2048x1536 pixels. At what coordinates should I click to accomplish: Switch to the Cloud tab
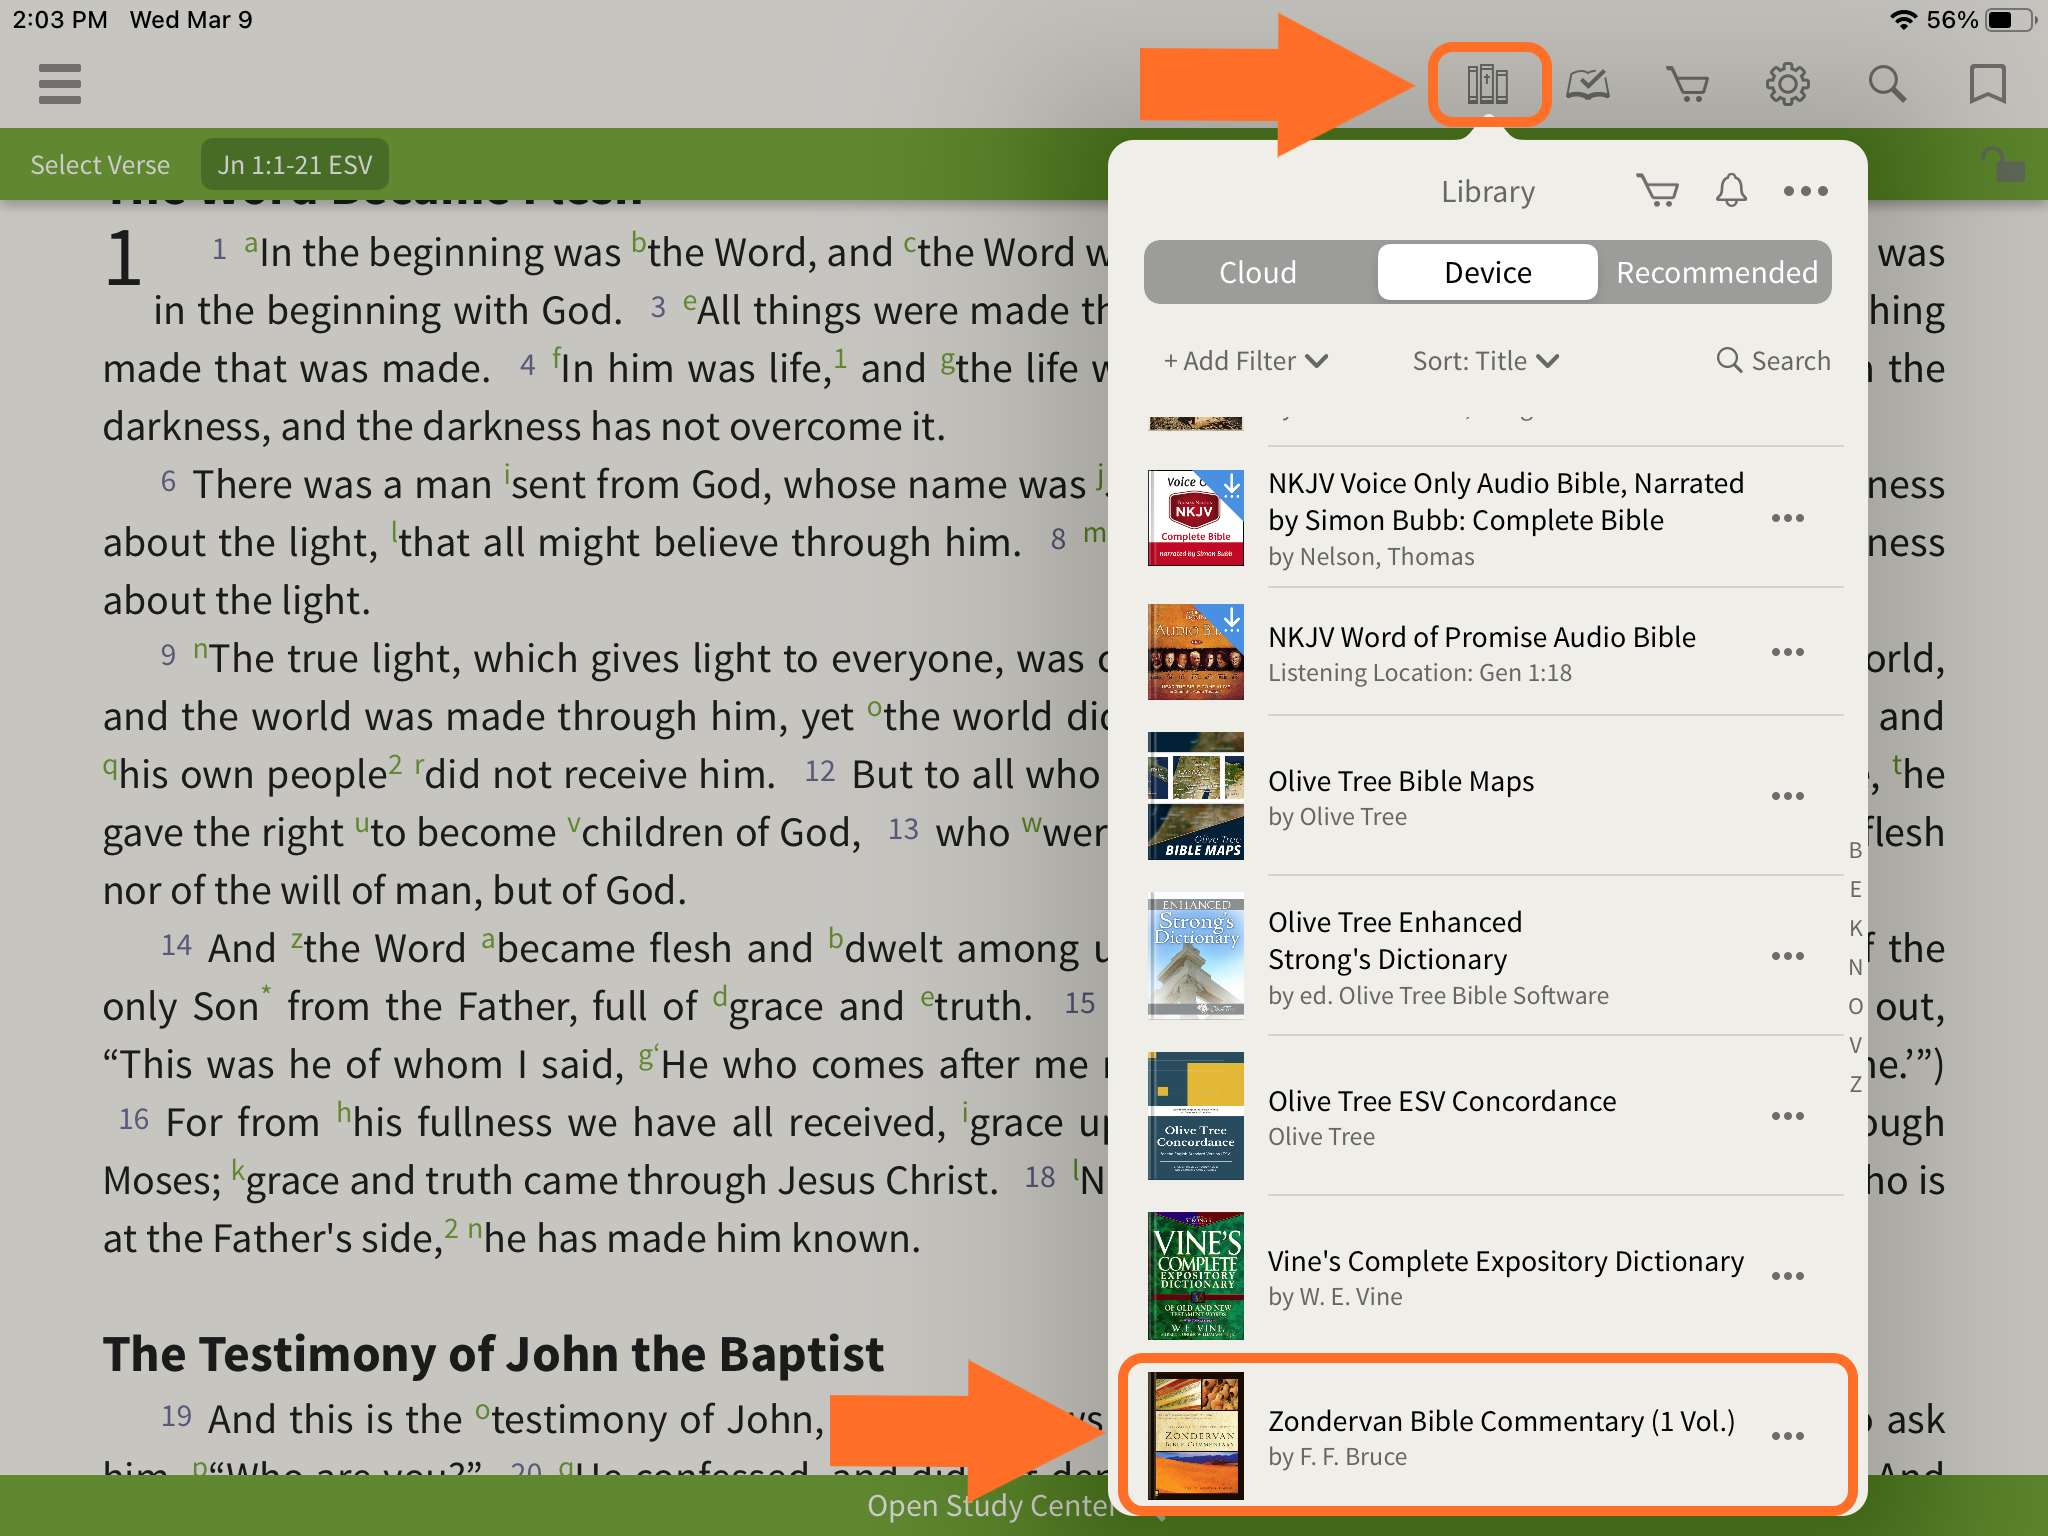coord(1258,272)
